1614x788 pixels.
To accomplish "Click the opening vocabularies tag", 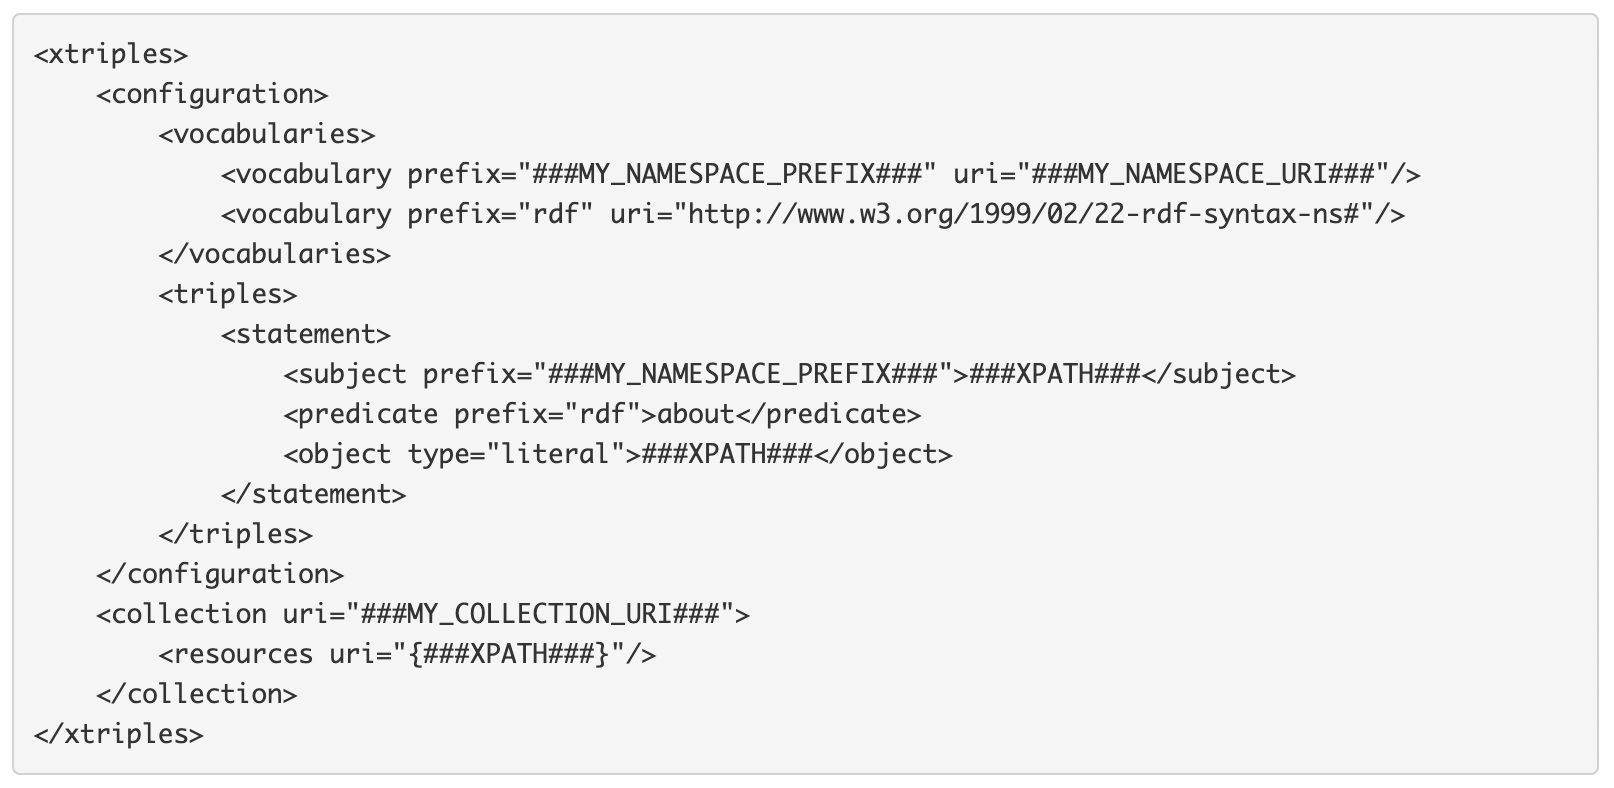I will point(267,134).
